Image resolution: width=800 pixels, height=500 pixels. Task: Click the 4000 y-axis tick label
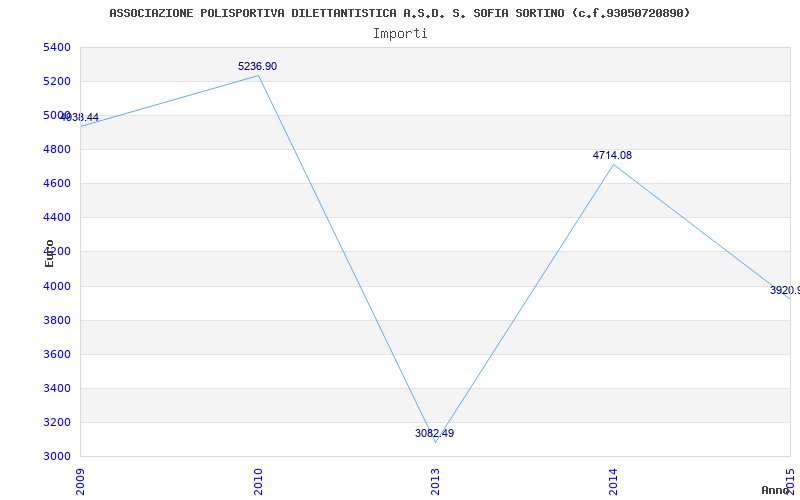tap(57, 286)
